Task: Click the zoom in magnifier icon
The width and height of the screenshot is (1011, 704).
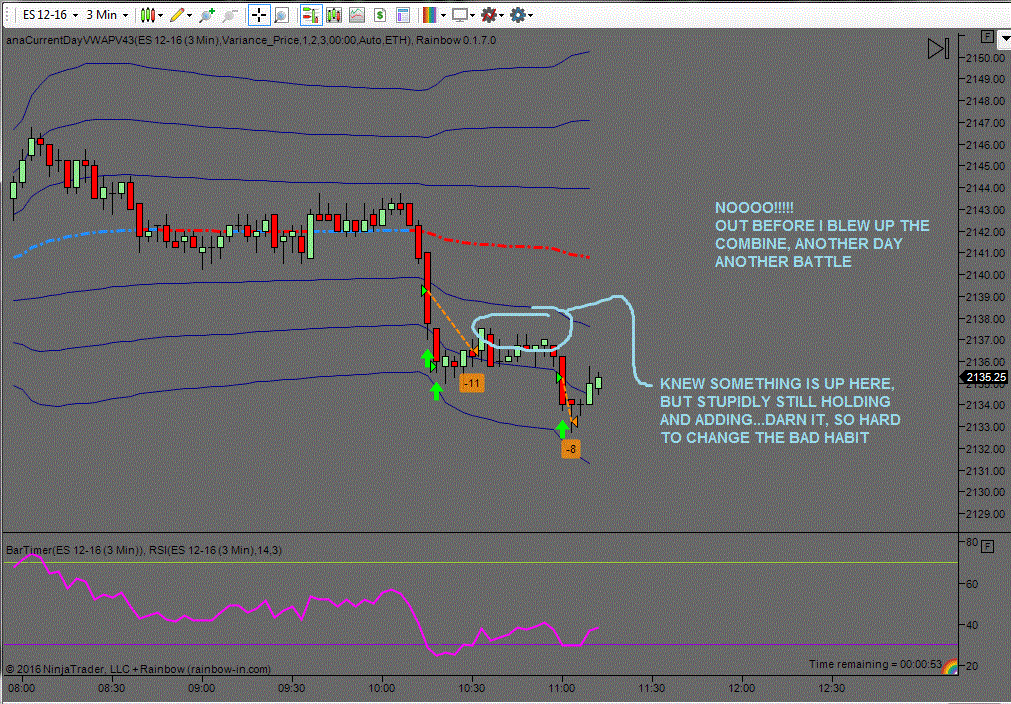Action: 207,14
